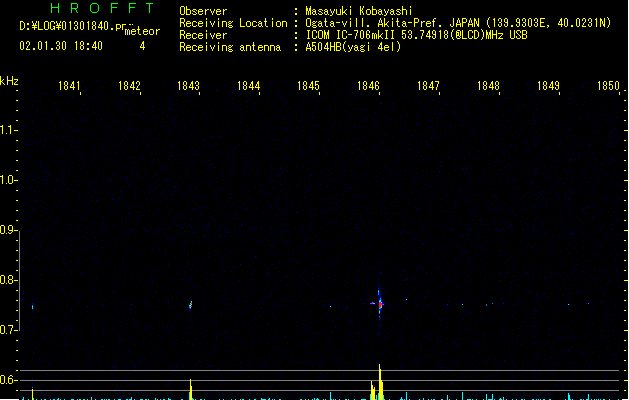The image size is (629, 400).
Task: Select observer name Masayuki Kobayashi
Action: (x=359, y=11)
